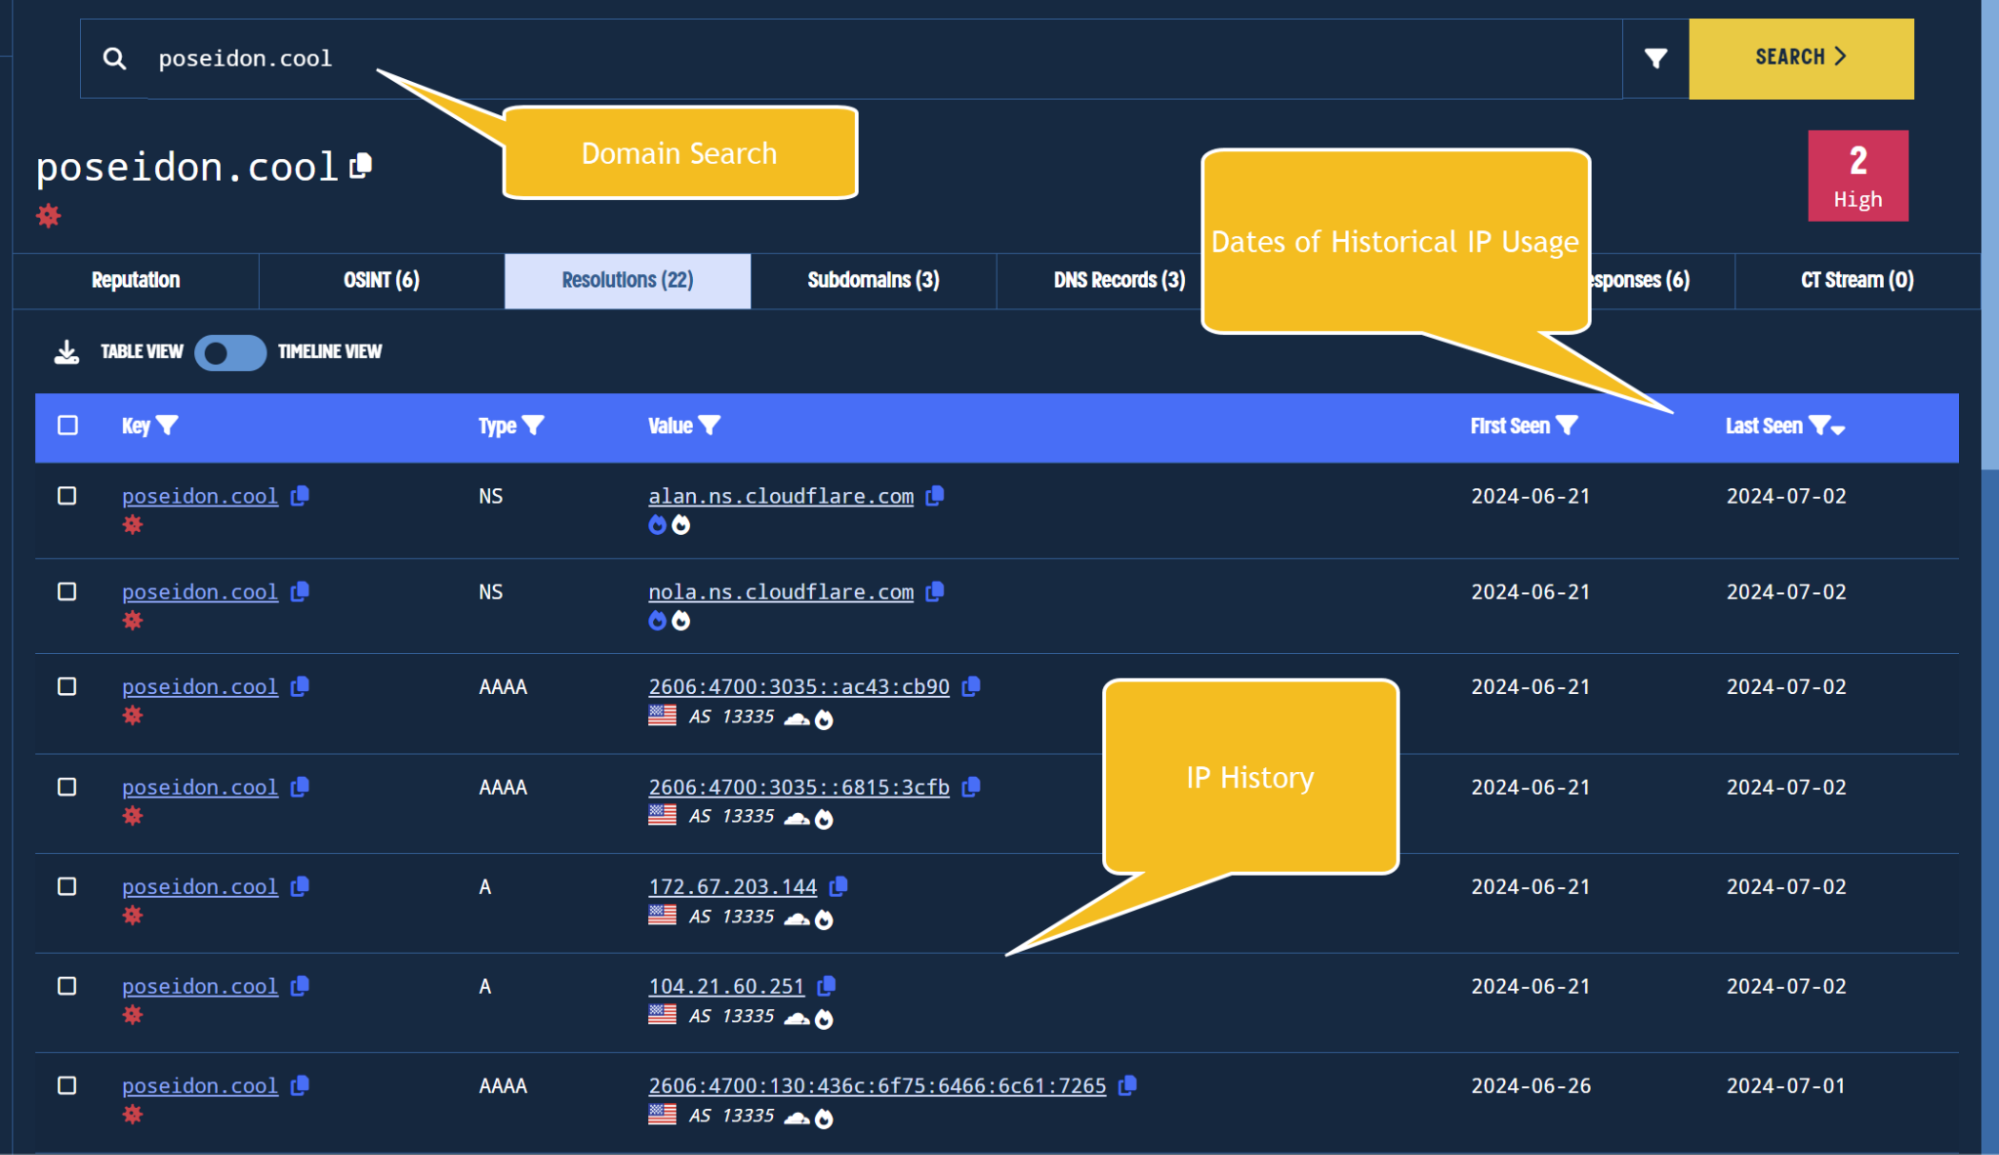Open the search filter funnel

[x=1656, y=59]
